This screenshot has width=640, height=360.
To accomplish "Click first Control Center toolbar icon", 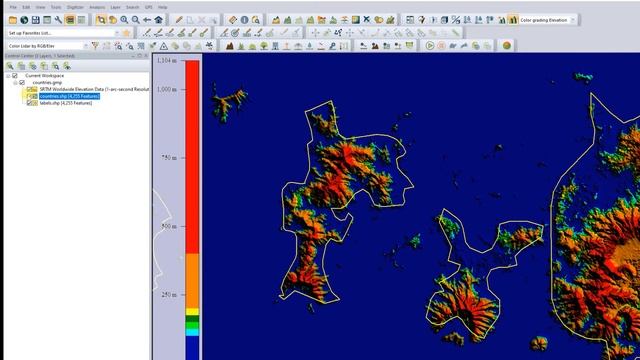I will (x=10, y=66).
